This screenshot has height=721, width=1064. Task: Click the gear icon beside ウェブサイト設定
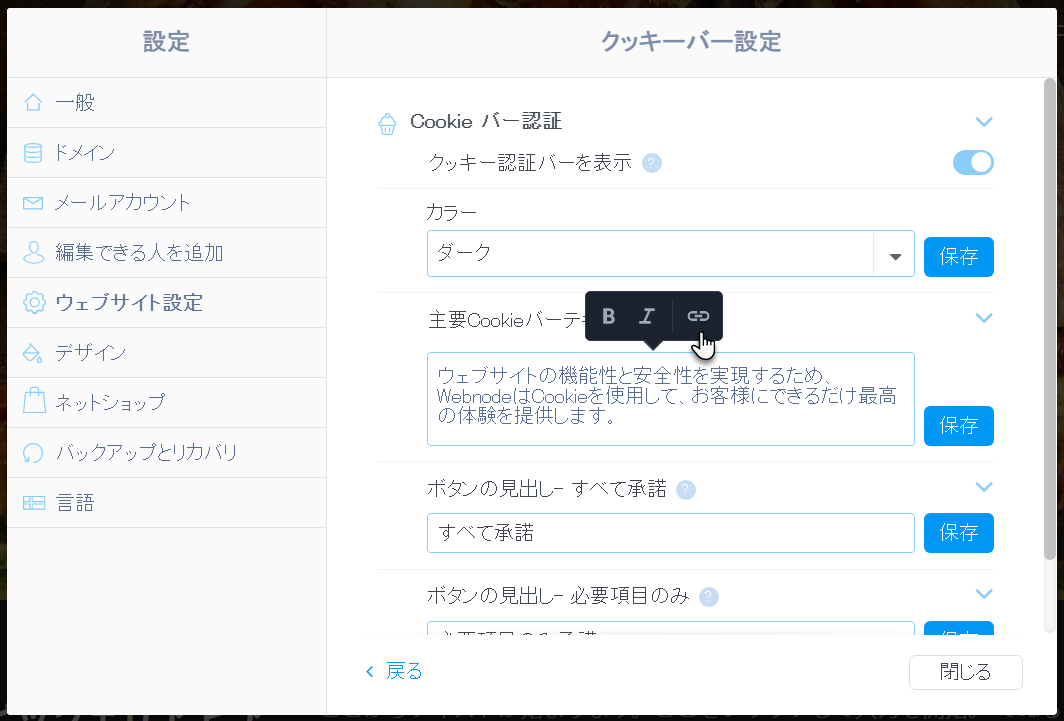pos(33,303)
